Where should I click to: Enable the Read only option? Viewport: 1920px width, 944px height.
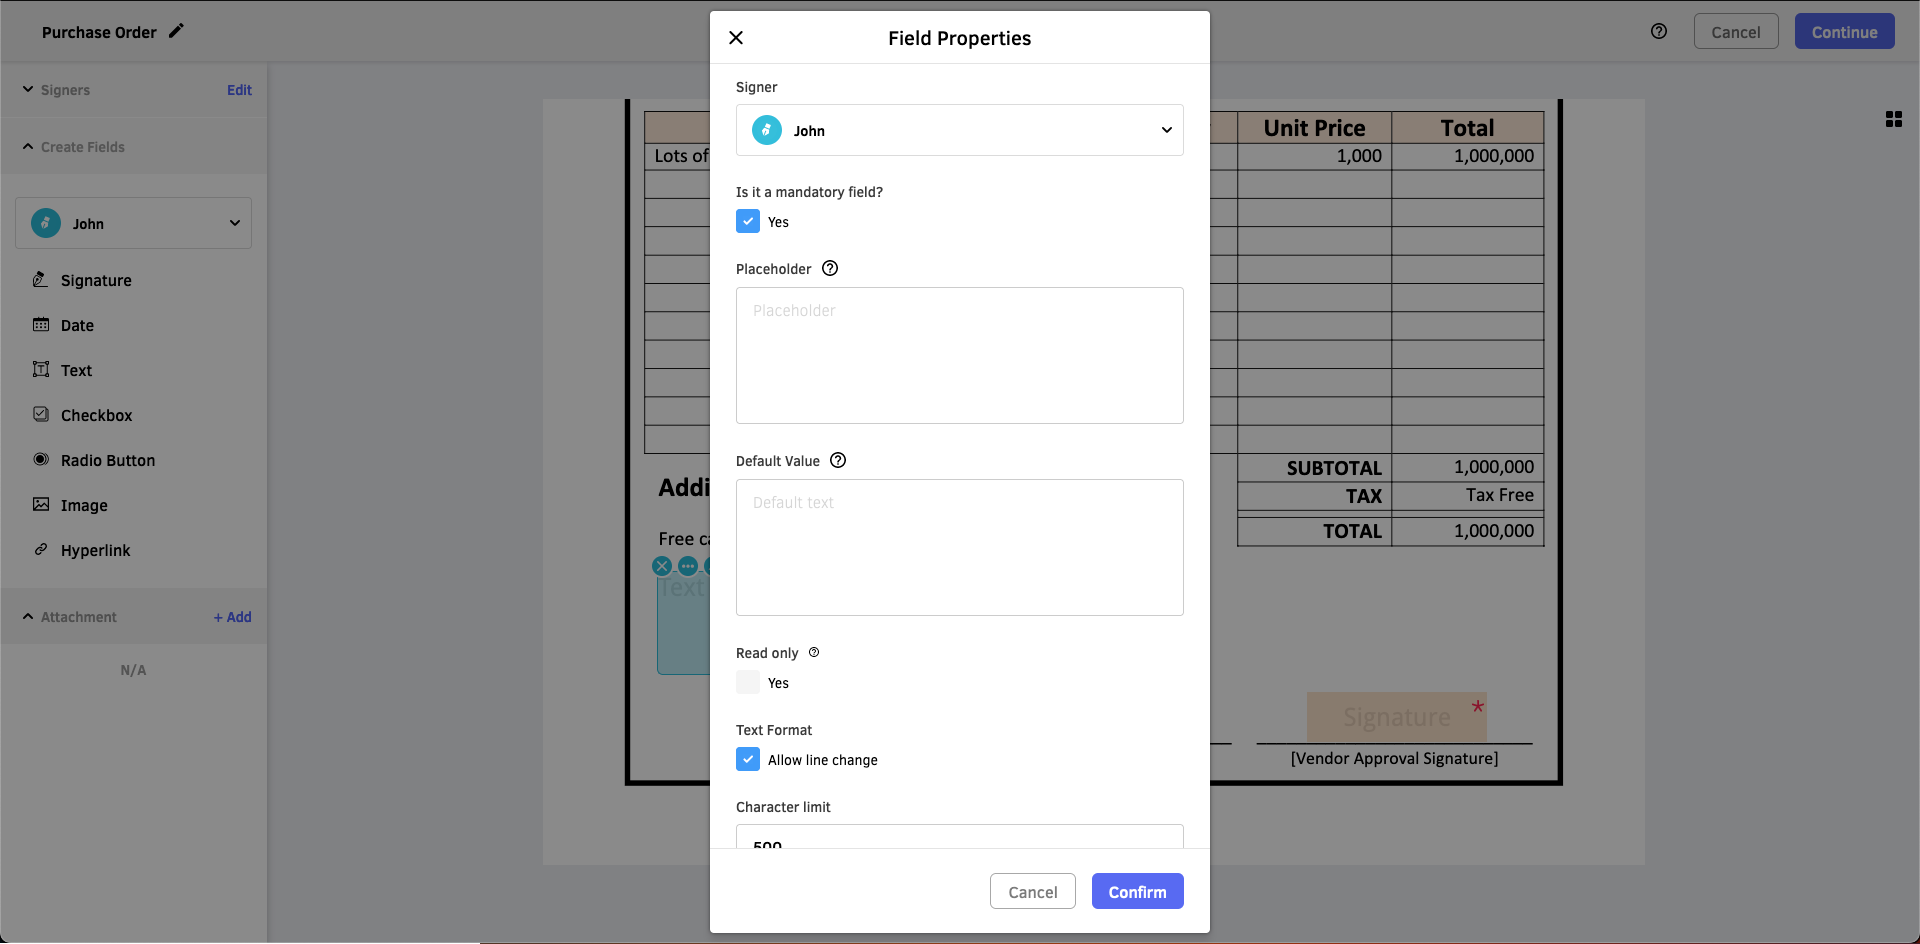coord(747,682)
